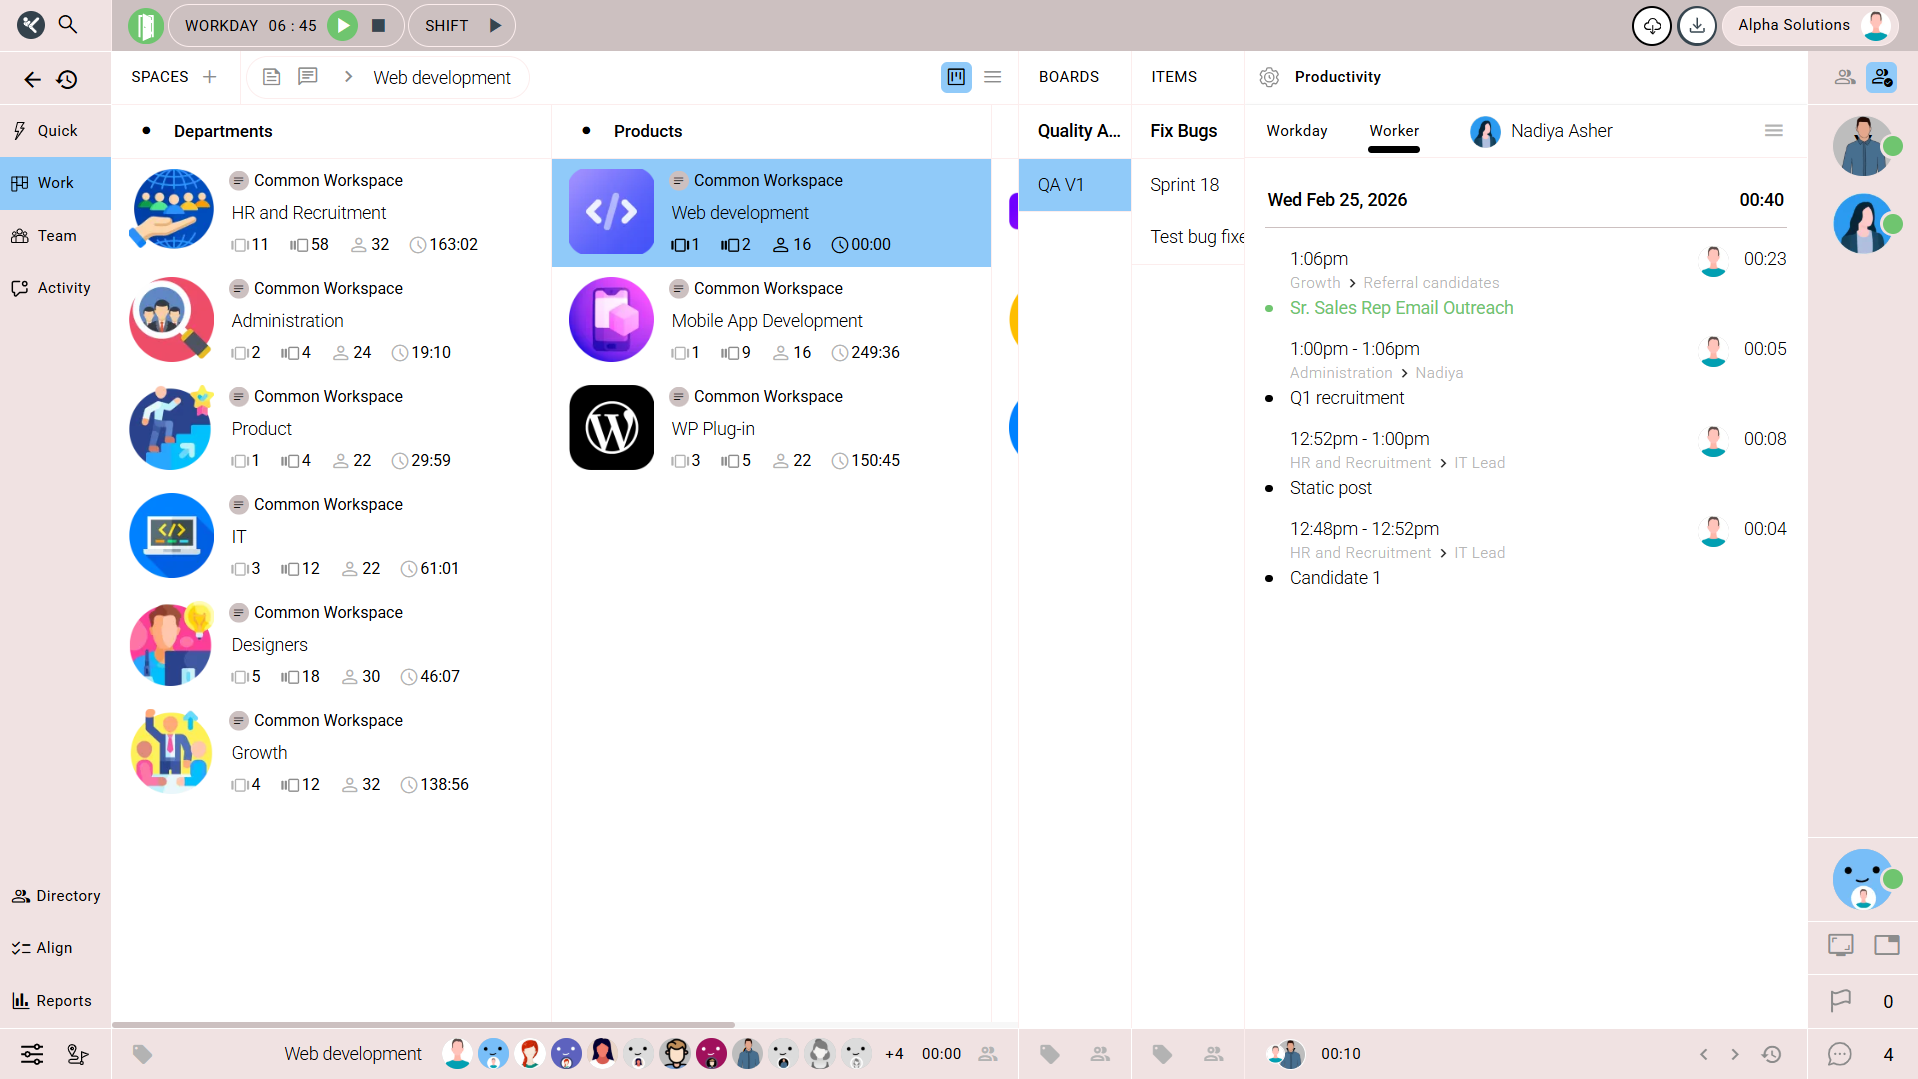Click the download icon in header
1918x1079 pixels.
1696,26
